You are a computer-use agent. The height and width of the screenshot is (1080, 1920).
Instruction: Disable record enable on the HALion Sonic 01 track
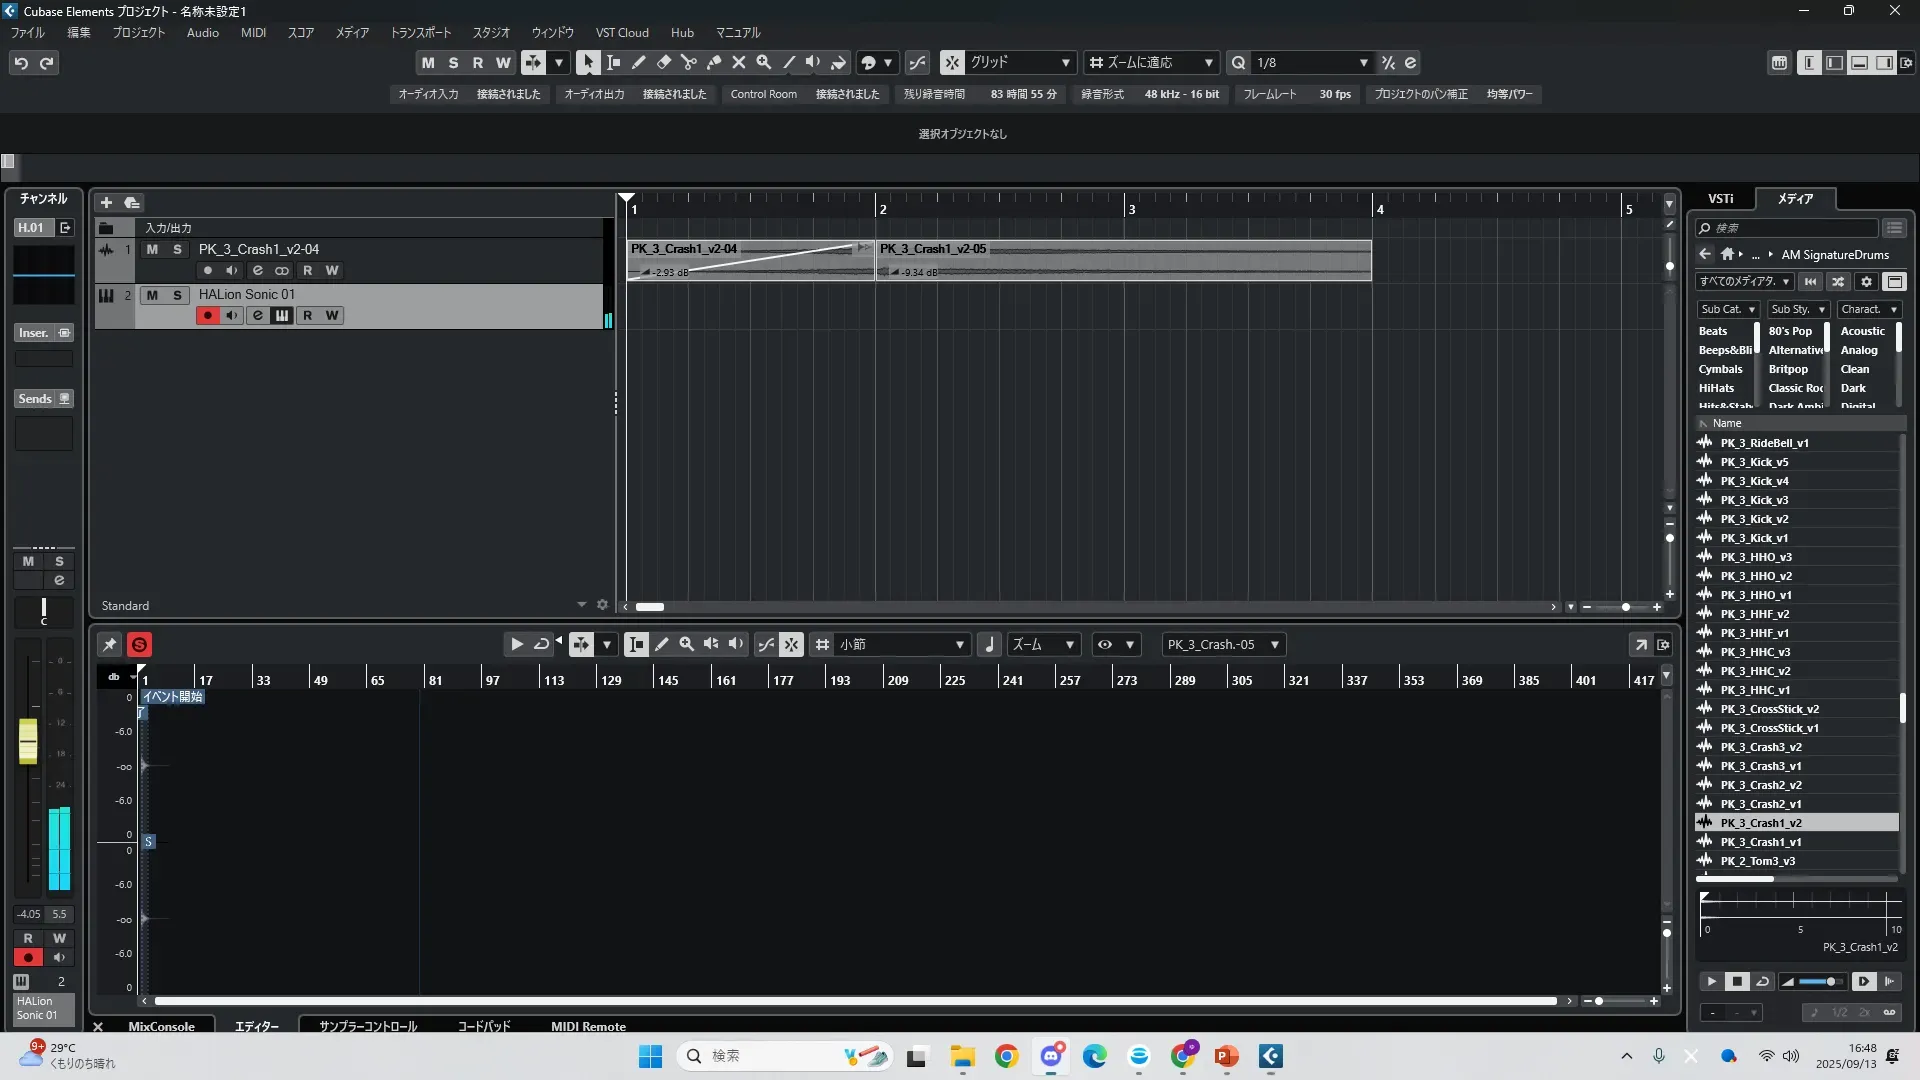[x=207, y=316]
